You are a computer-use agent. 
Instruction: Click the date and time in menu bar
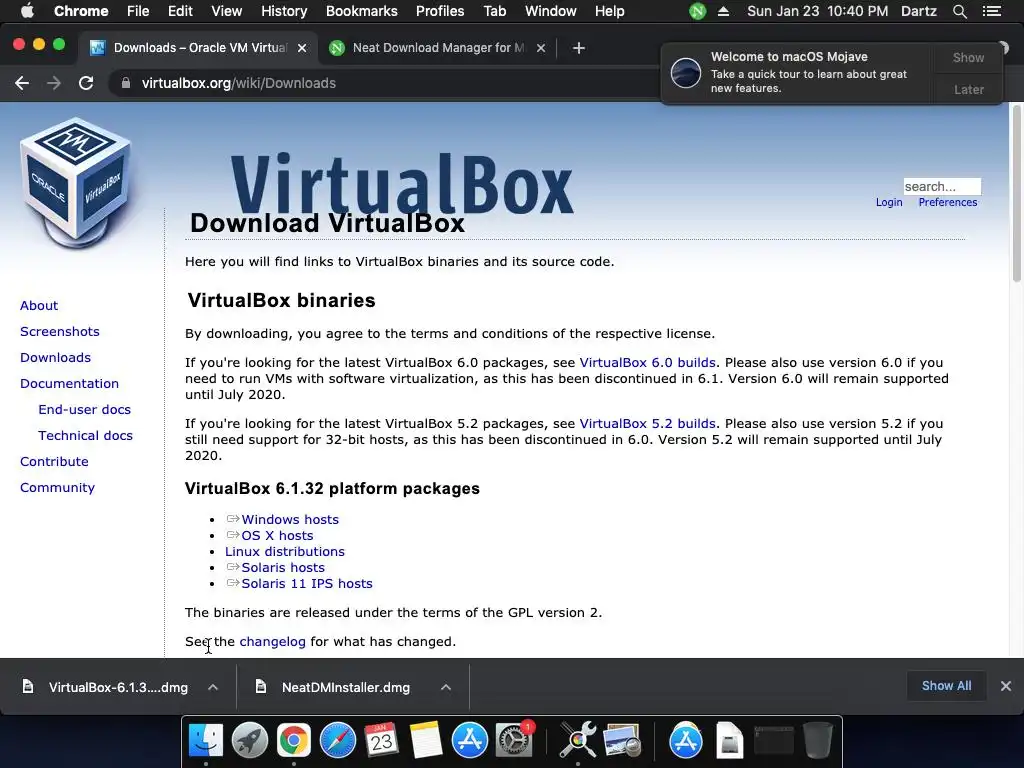[817, 11]
